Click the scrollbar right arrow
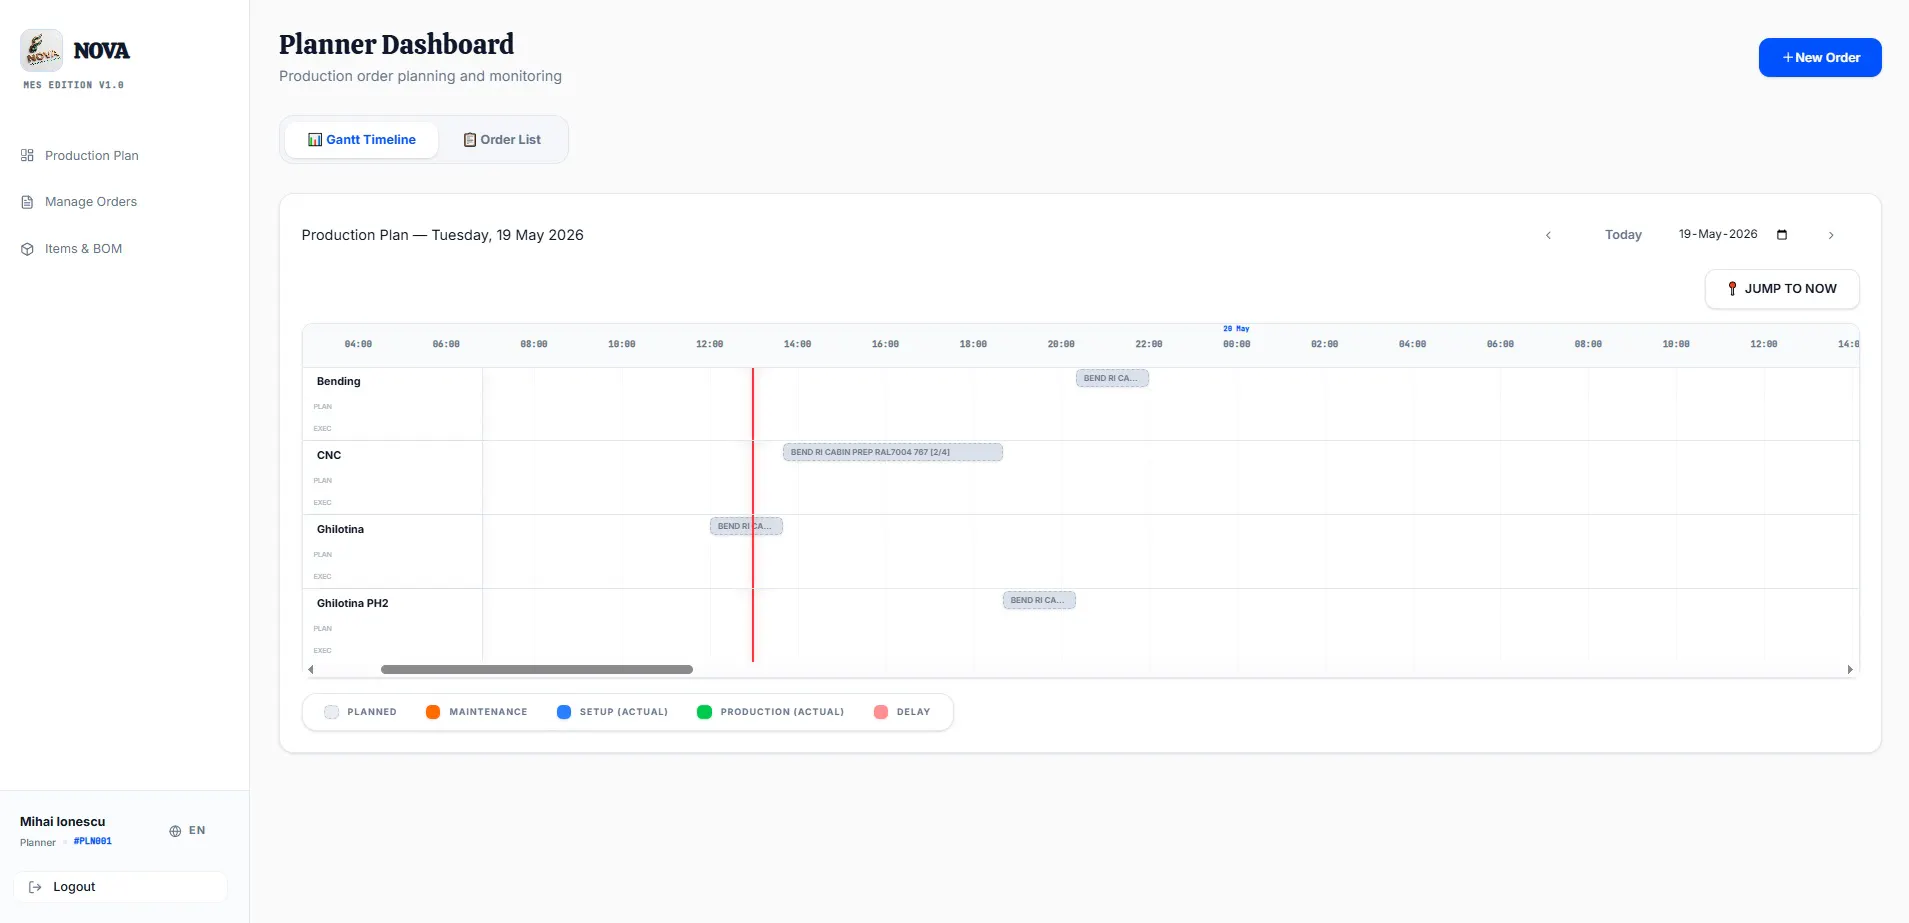 (x=1850, y=670)
